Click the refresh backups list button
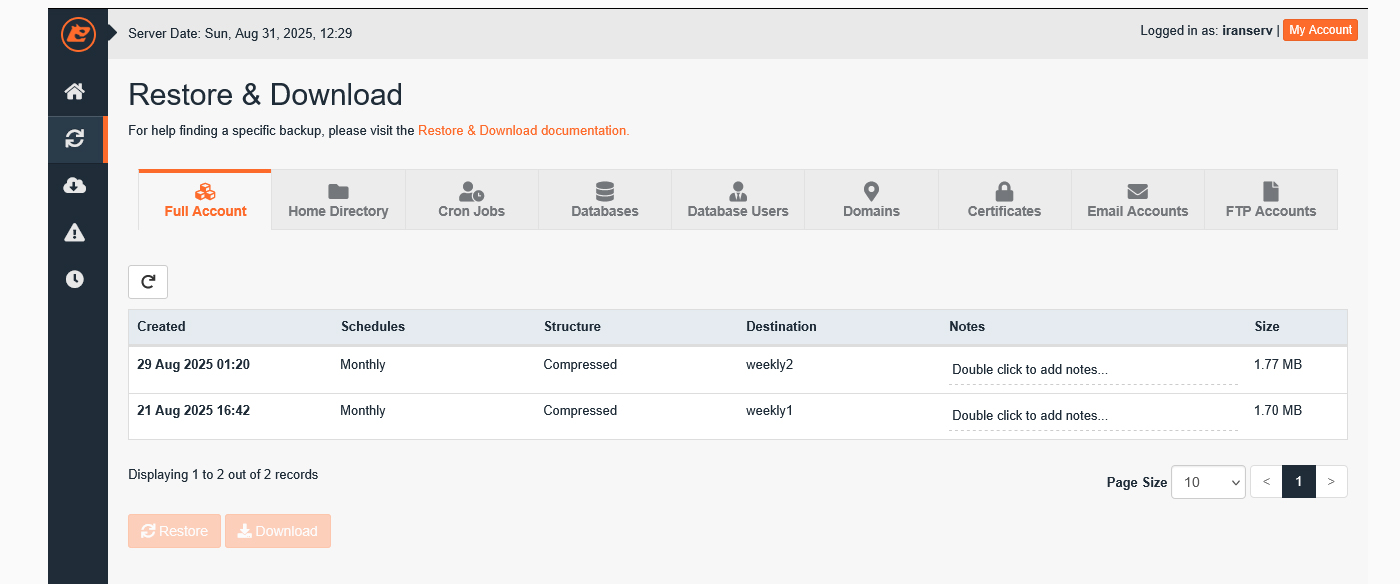Image resolution: width=1400 pixels, height=584 pixels. click(x=148, y=282)
